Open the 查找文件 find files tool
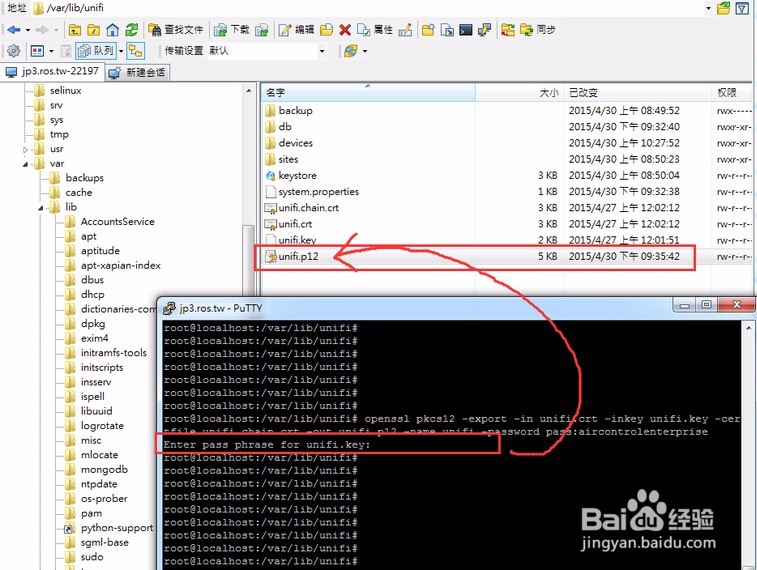This screenshot has width=757, height=570. point(176,30)
